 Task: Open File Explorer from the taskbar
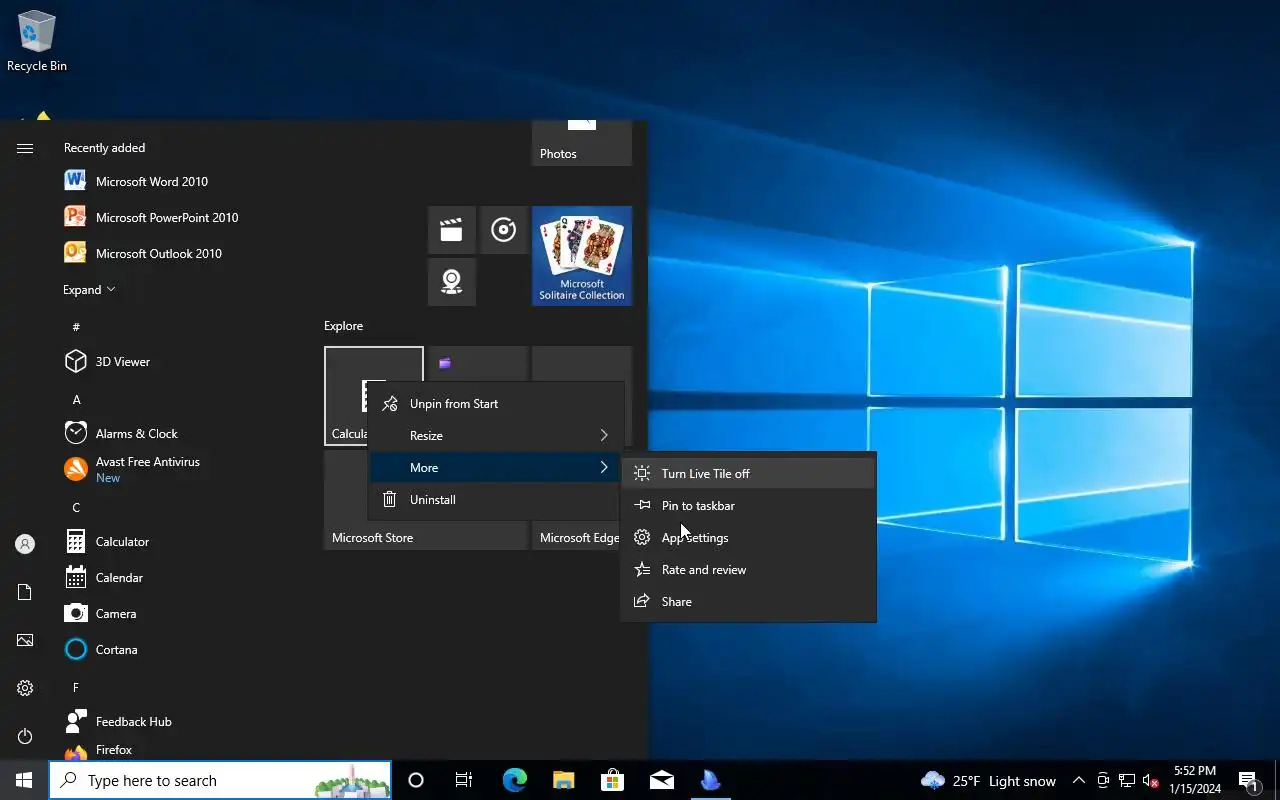563,780
